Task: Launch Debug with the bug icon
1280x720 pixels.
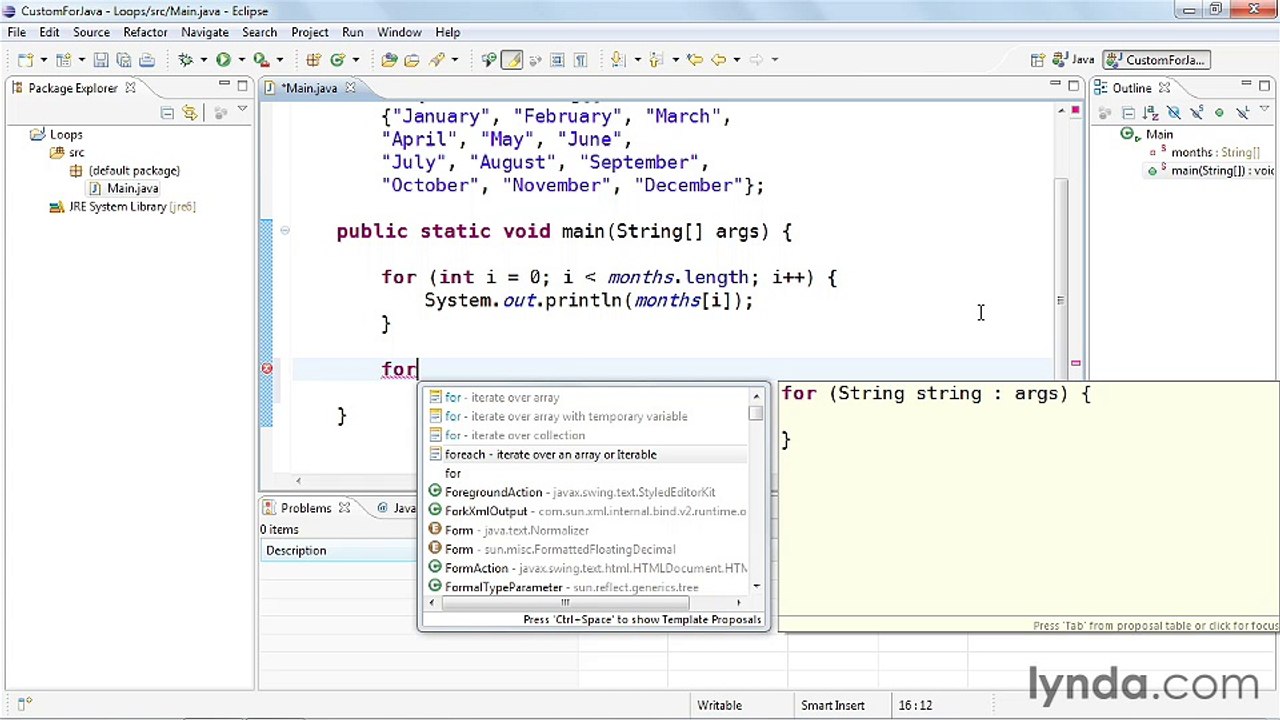Action: click(186, 60)
